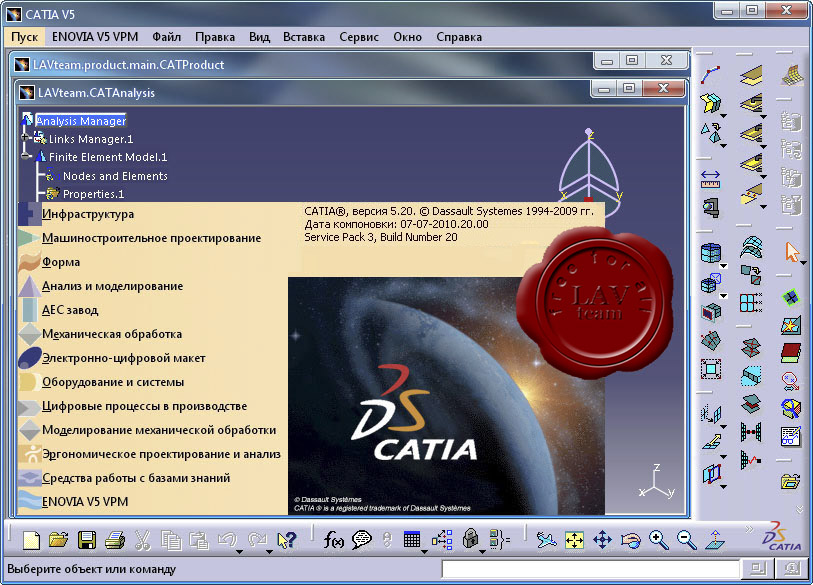Open the Пуск menu
The width and height of the screenshot is (813, 585).
point(24,37)
